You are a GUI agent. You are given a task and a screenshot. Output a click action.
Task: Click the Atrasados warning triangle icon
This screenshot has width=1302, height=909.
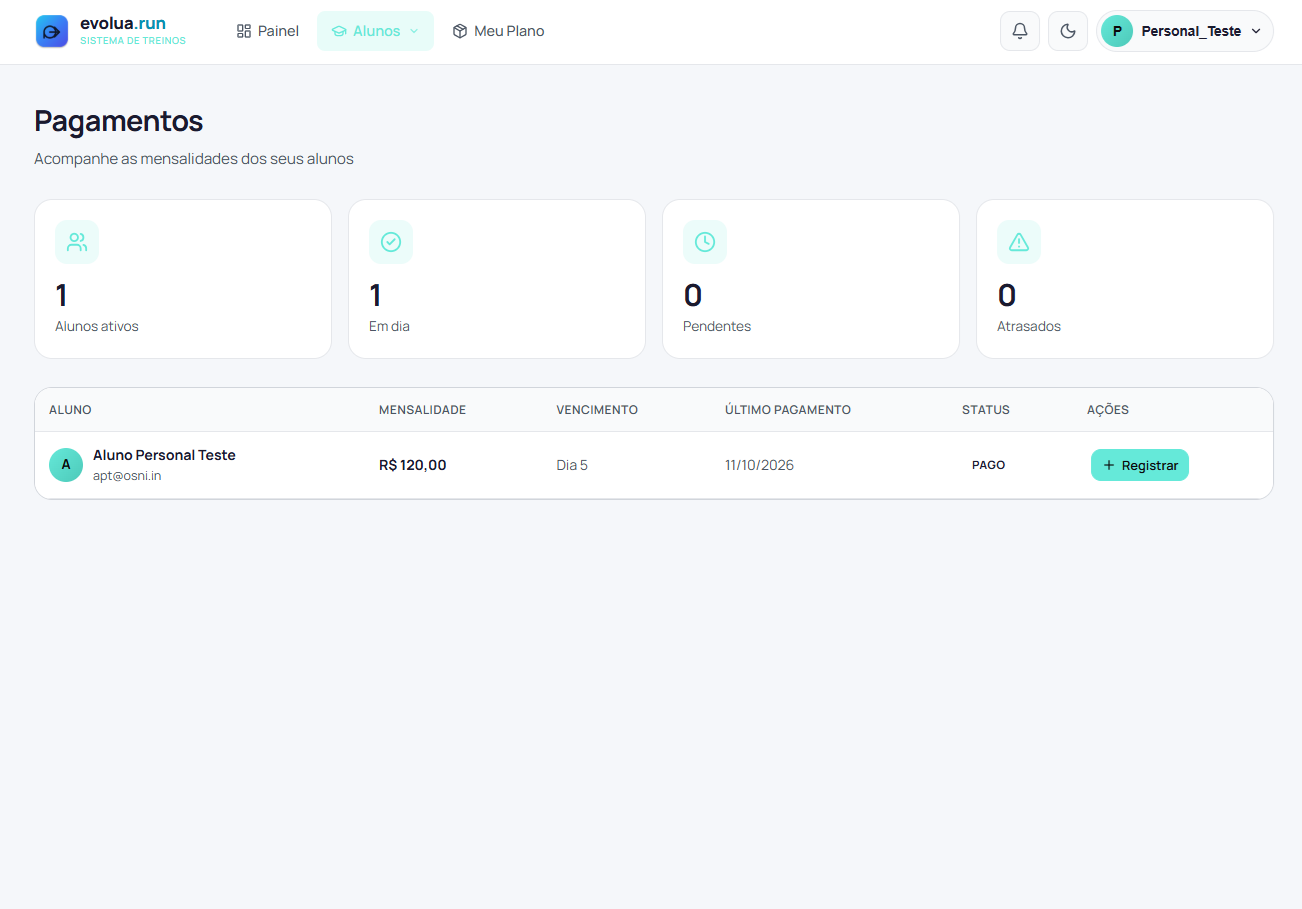[1019, 242]
